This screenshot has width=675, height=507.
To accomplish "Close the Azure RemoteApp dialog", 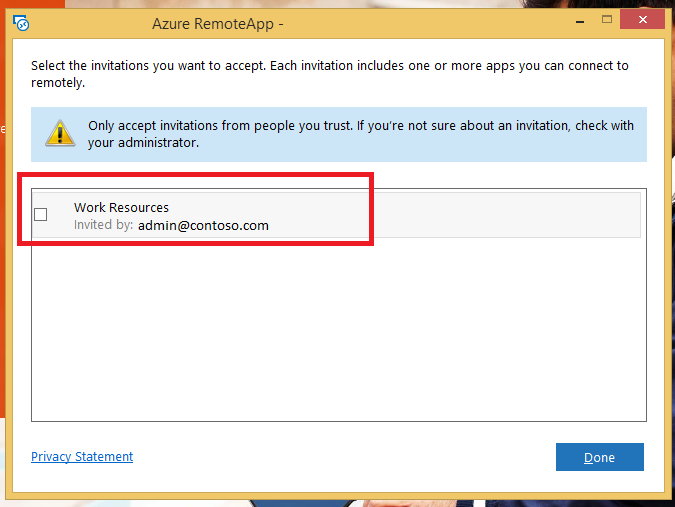I will pos(642,19).
